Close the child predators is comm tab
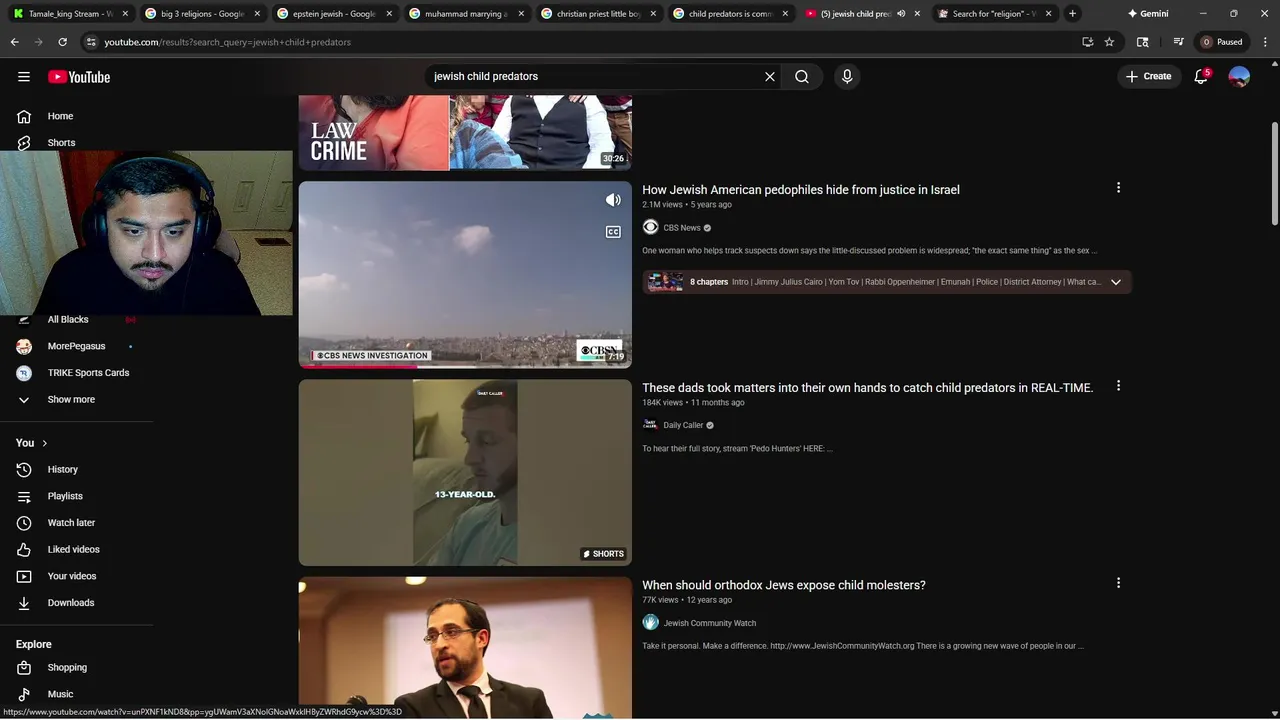Screen dimensions: 1280x720 785,14
